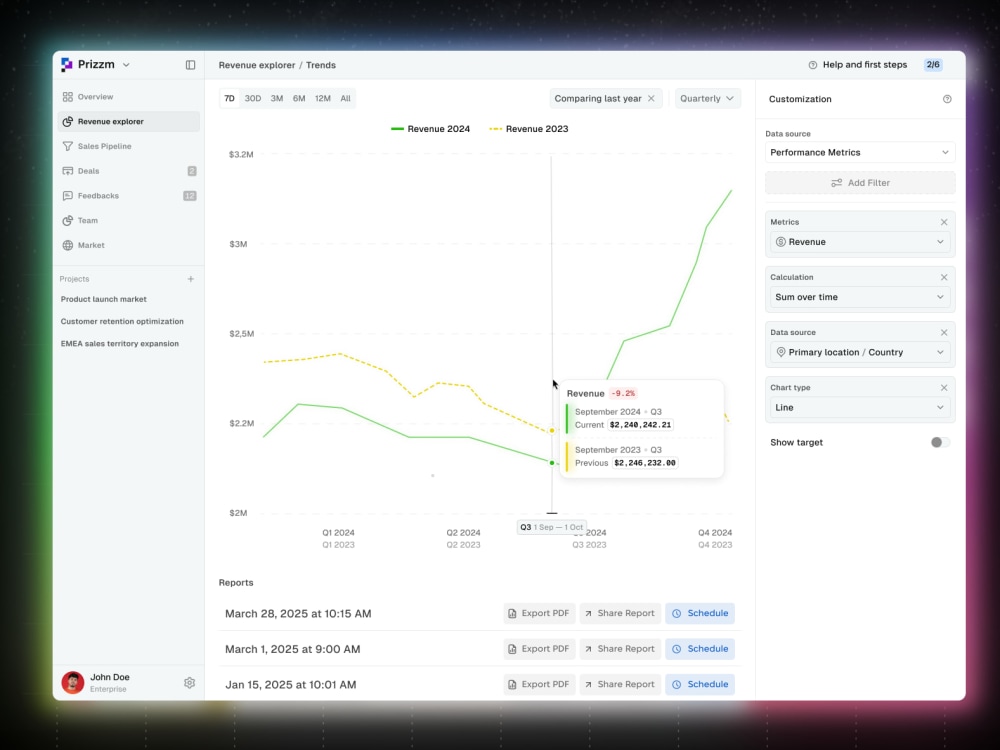This screenshot has height=750, width=1000.
Task: Schedule the March 1, 2025 report
Action: click(700, 649)
